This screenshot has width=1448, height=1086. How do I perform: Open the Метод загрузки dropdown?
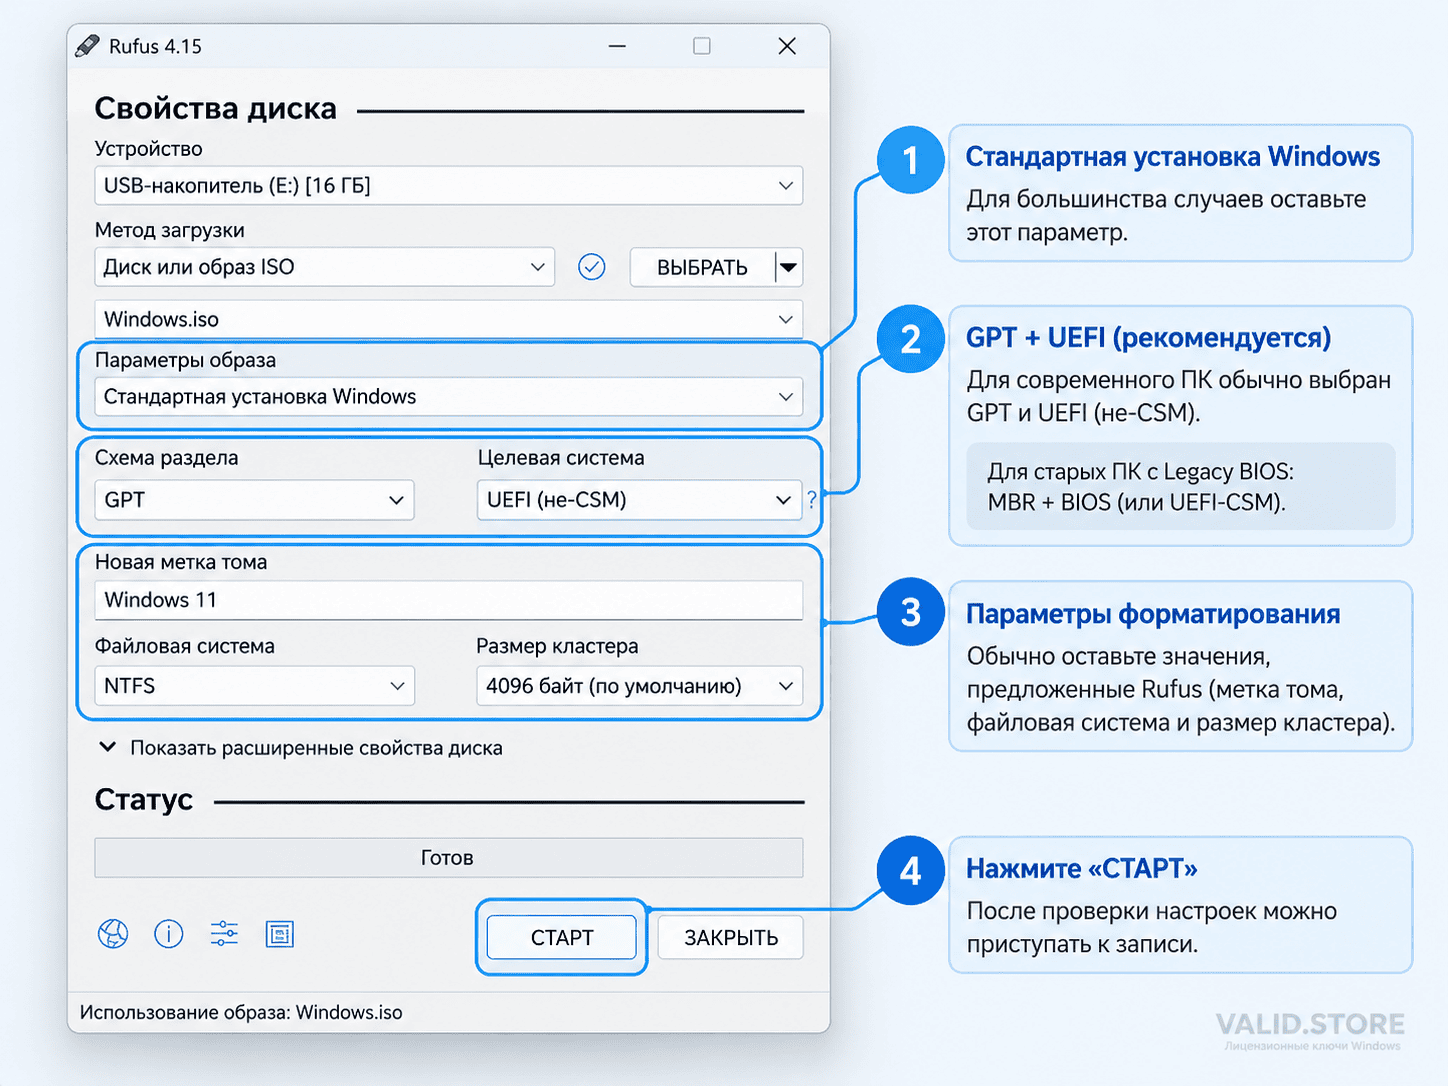[x=325, y=267]
